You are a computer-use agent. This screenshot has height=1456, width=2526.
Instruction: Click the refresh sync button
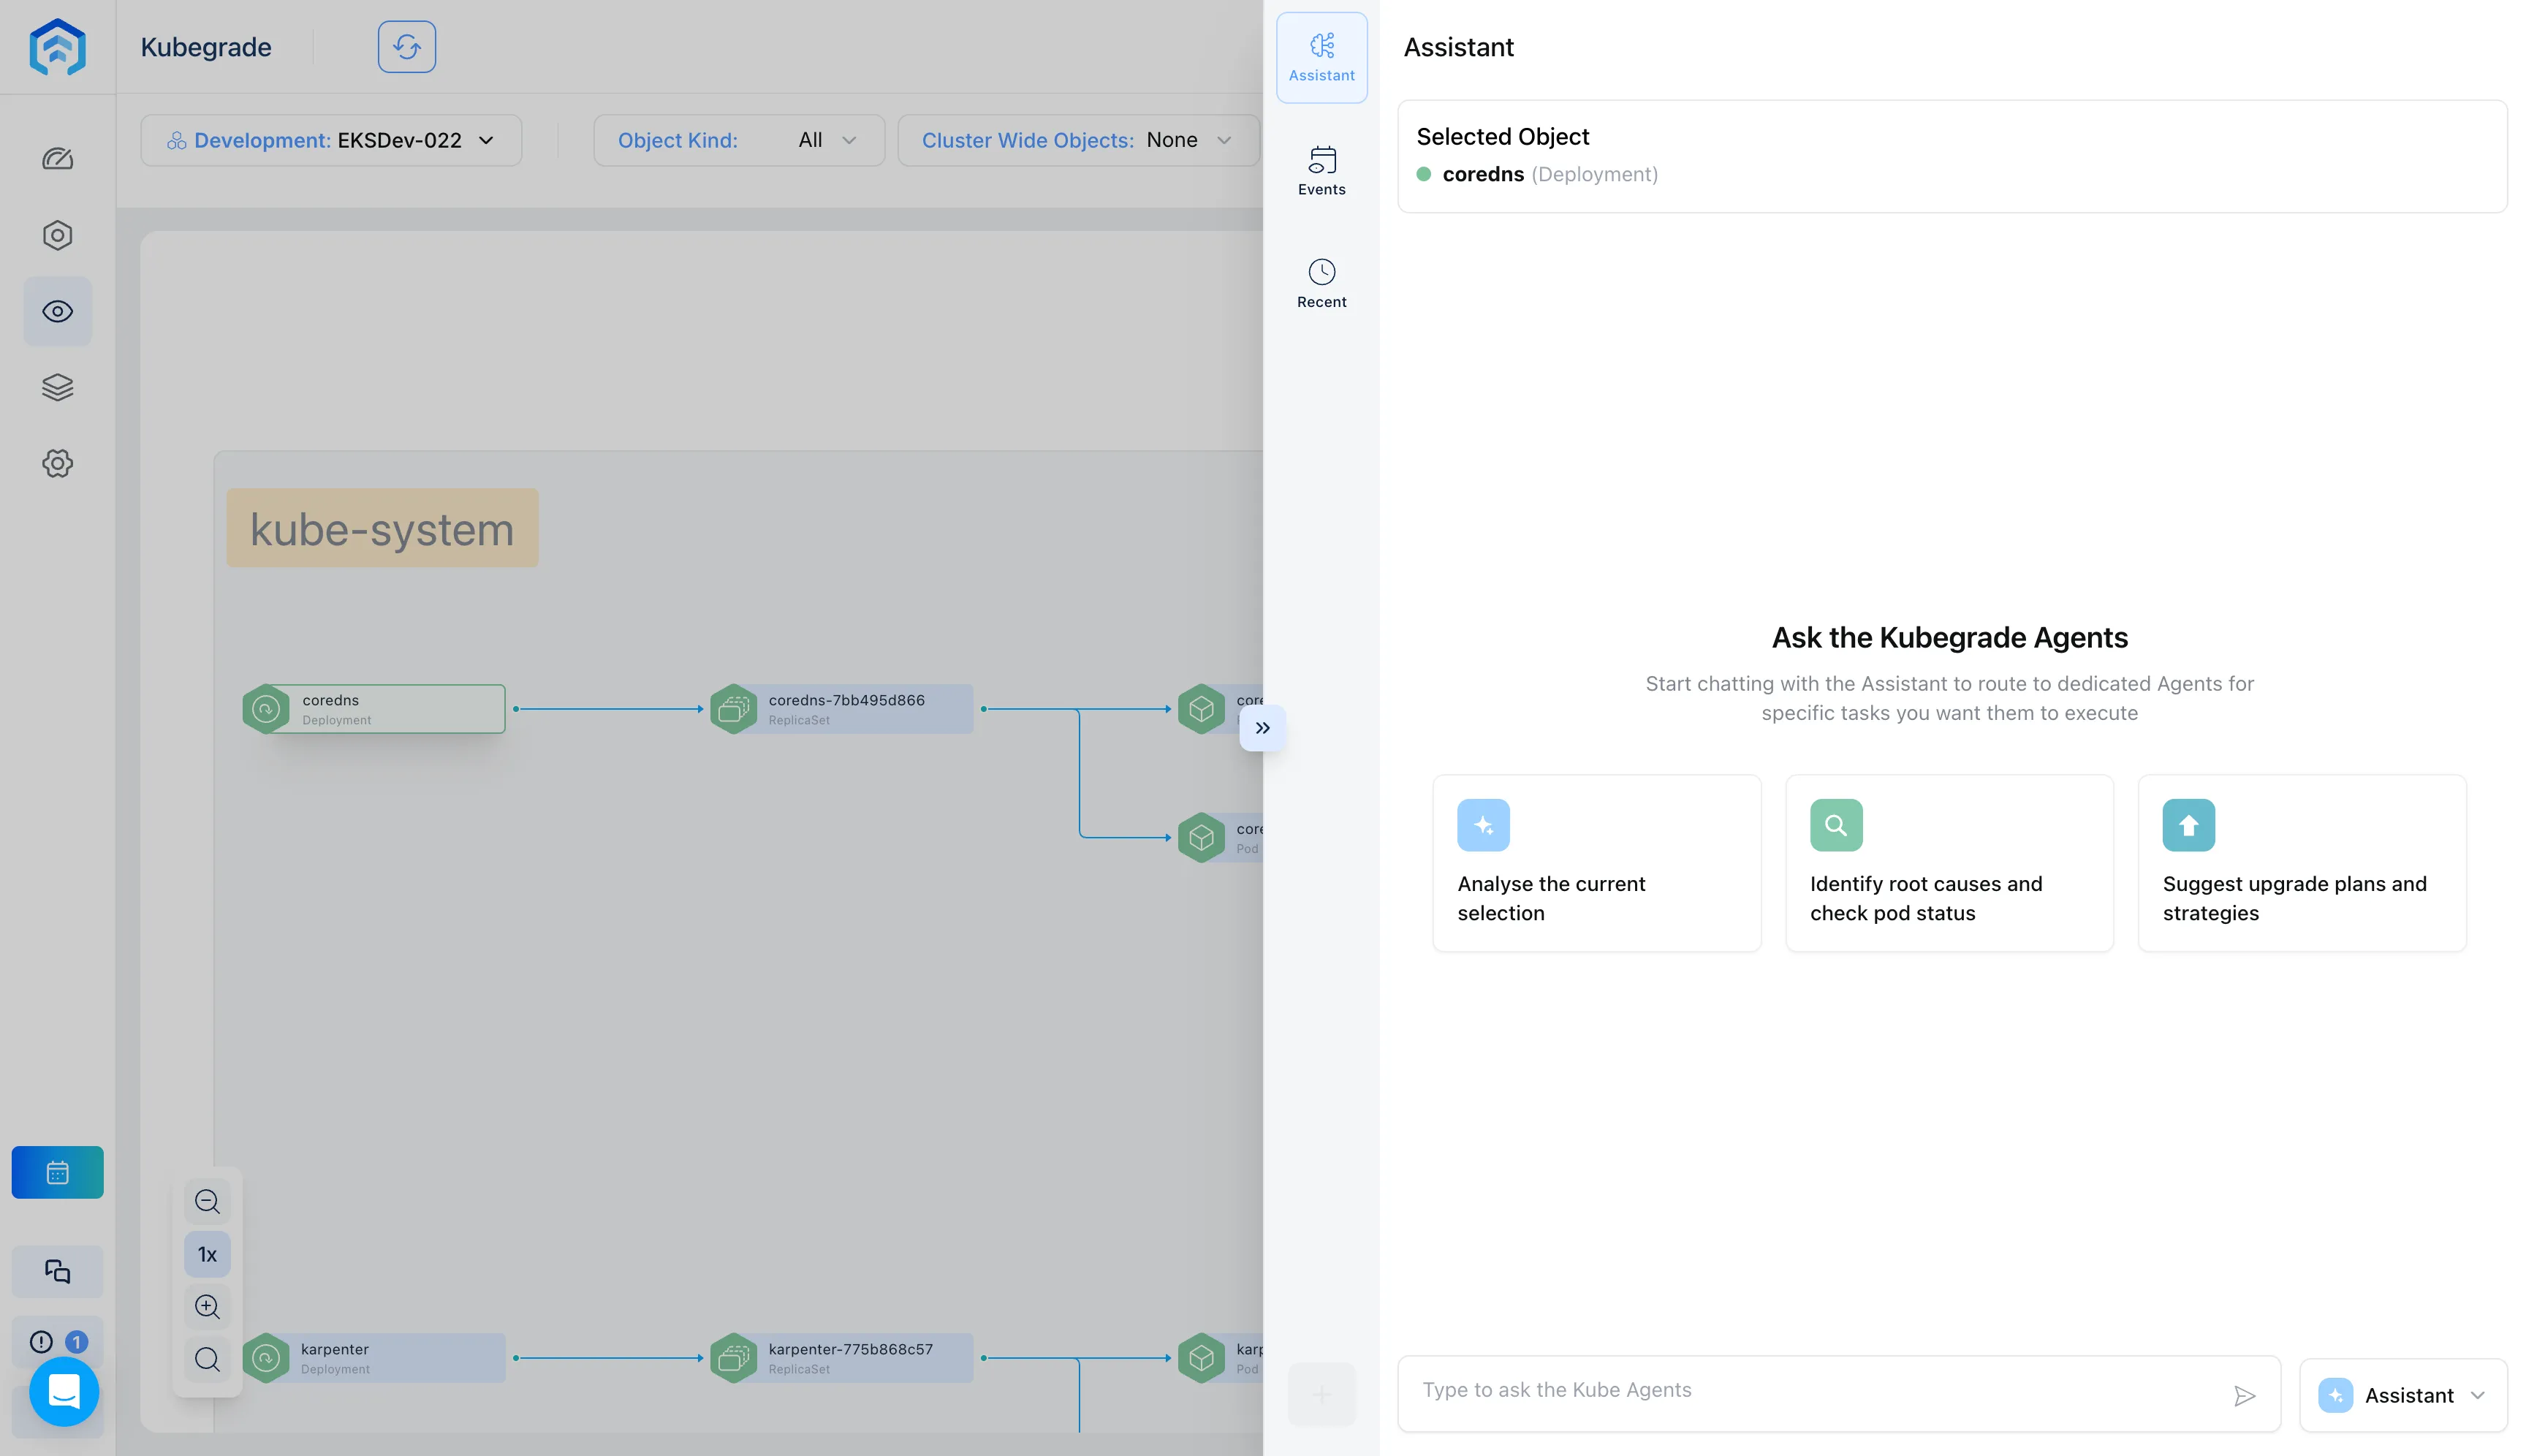(406, 47)
